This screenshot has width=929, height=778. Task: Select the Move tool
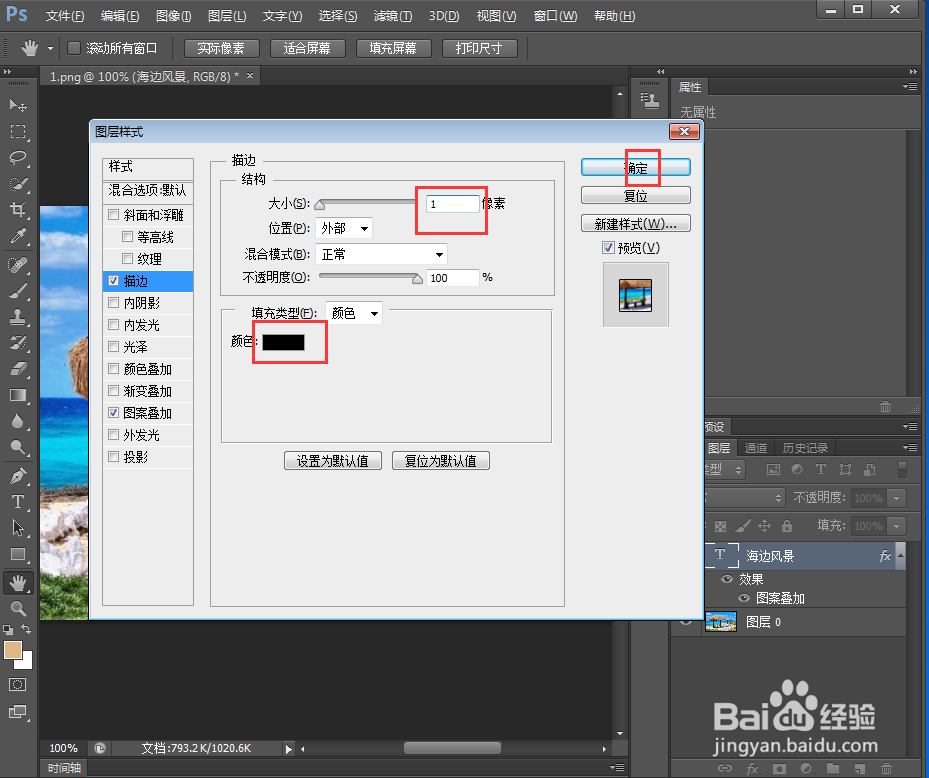(18, 104)
